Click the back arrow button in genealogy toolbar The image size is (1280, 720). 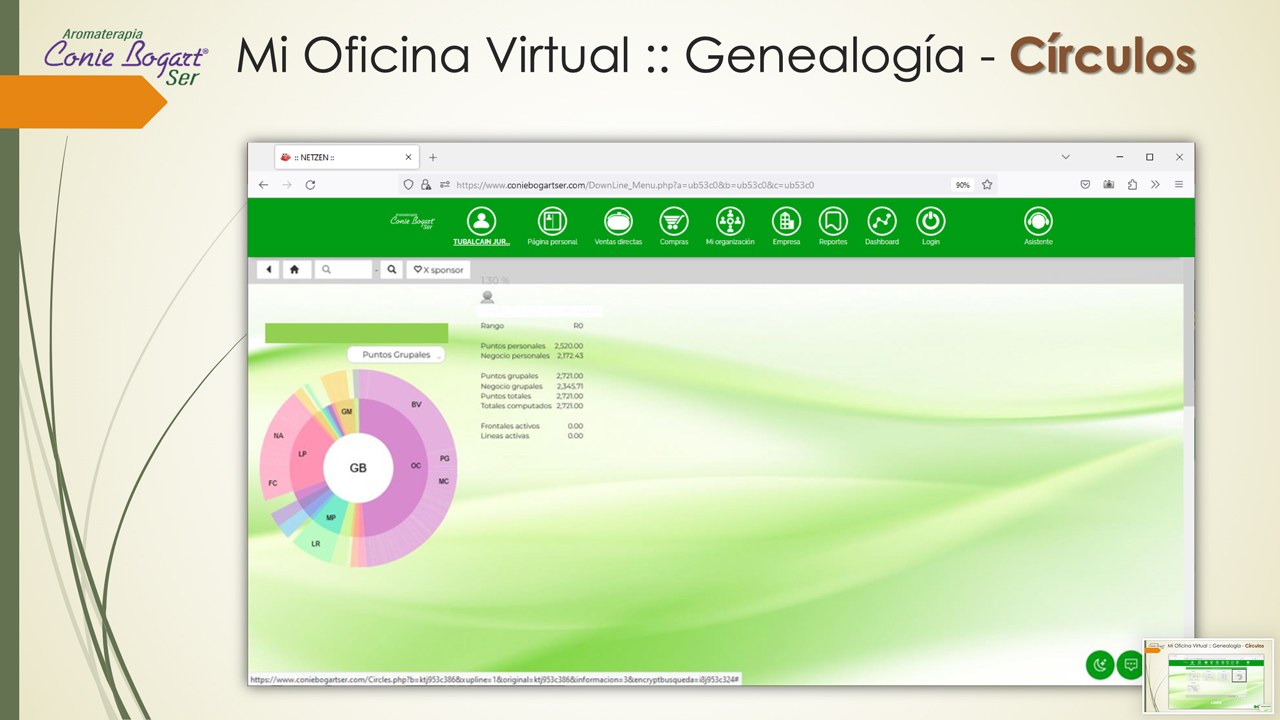tap(268, 270)
